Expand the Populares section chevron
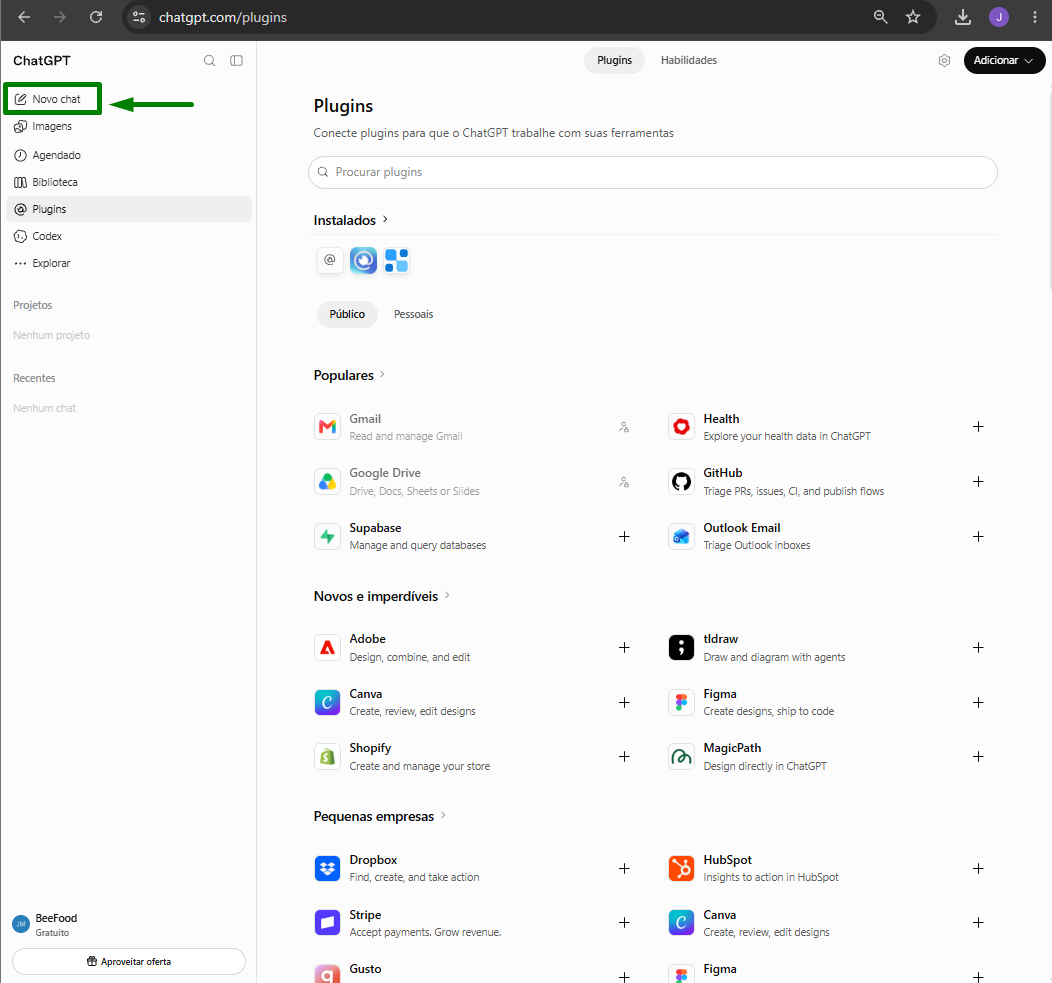The image size is (1052, 983). pyautogui.click(x=382, y=374)
